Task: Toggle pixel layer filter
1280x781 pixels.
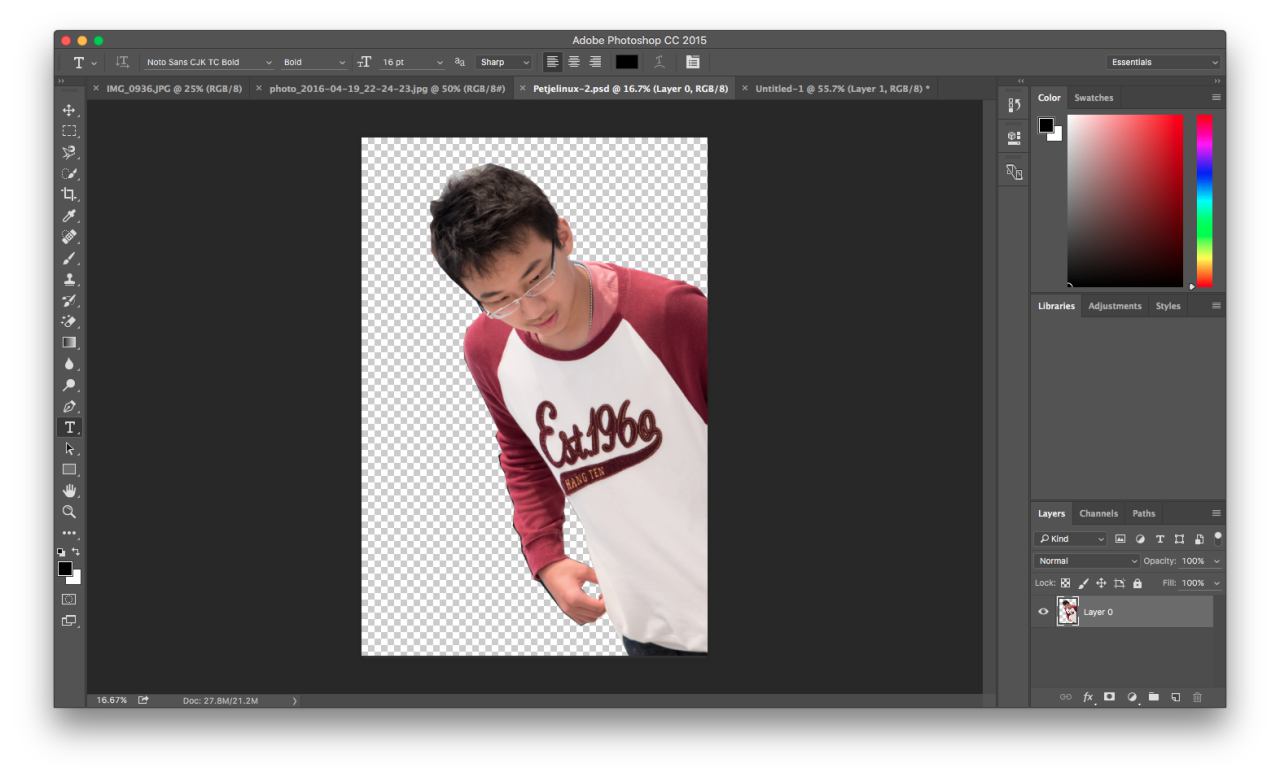Action: (x=1121, y=540)
